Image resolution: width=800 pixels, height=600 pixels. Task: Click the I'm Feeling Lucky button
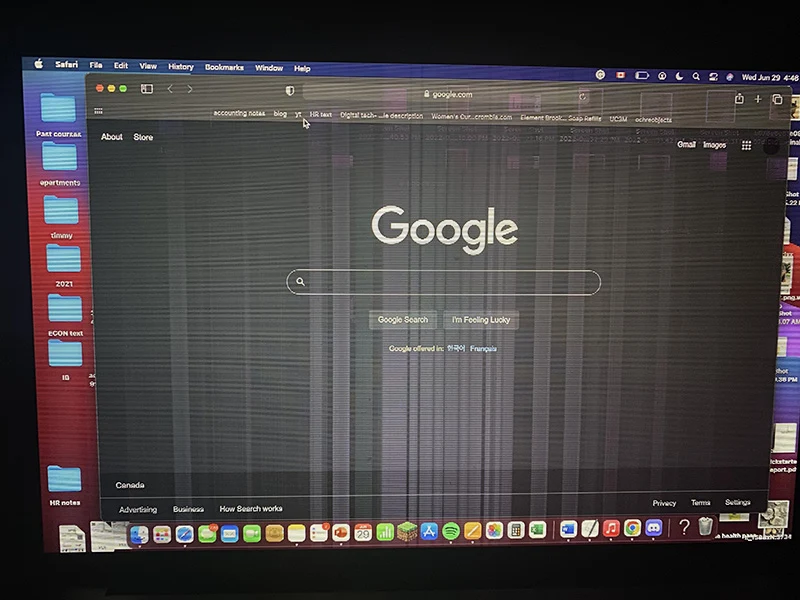[481, 320]
